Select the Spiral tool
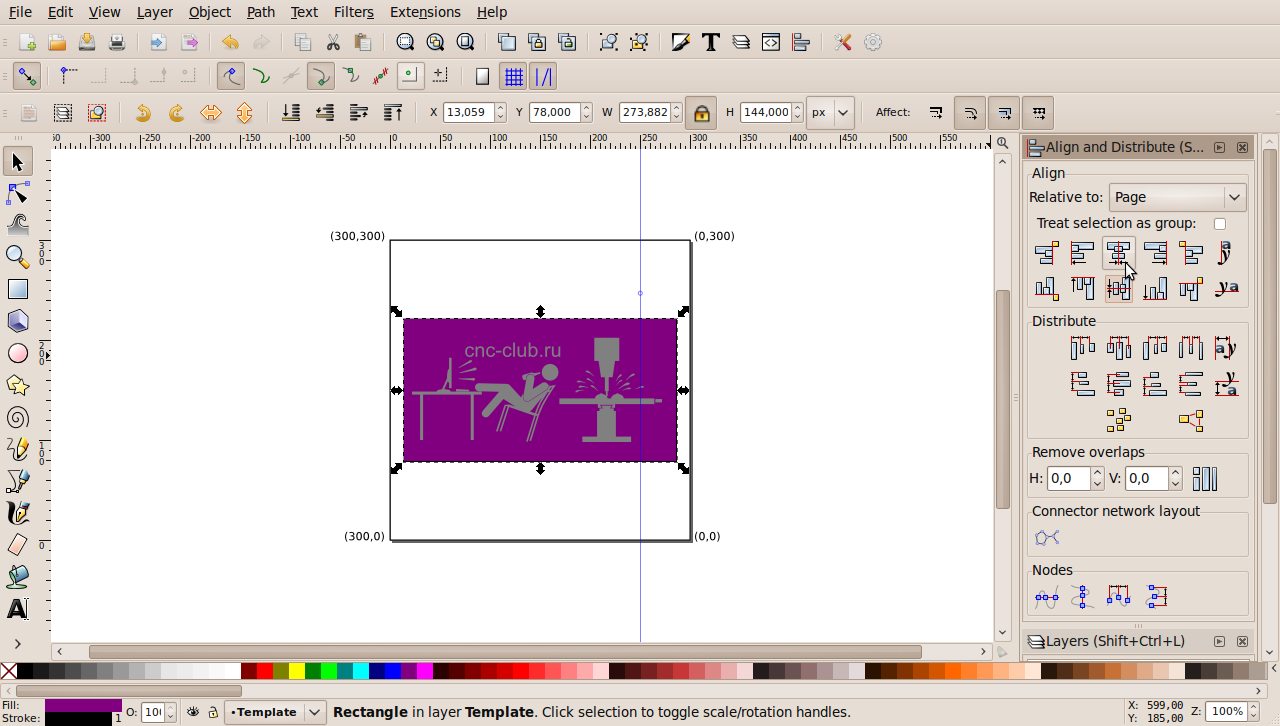Screen dimensions: 1280x726 (x=17, y=417)
